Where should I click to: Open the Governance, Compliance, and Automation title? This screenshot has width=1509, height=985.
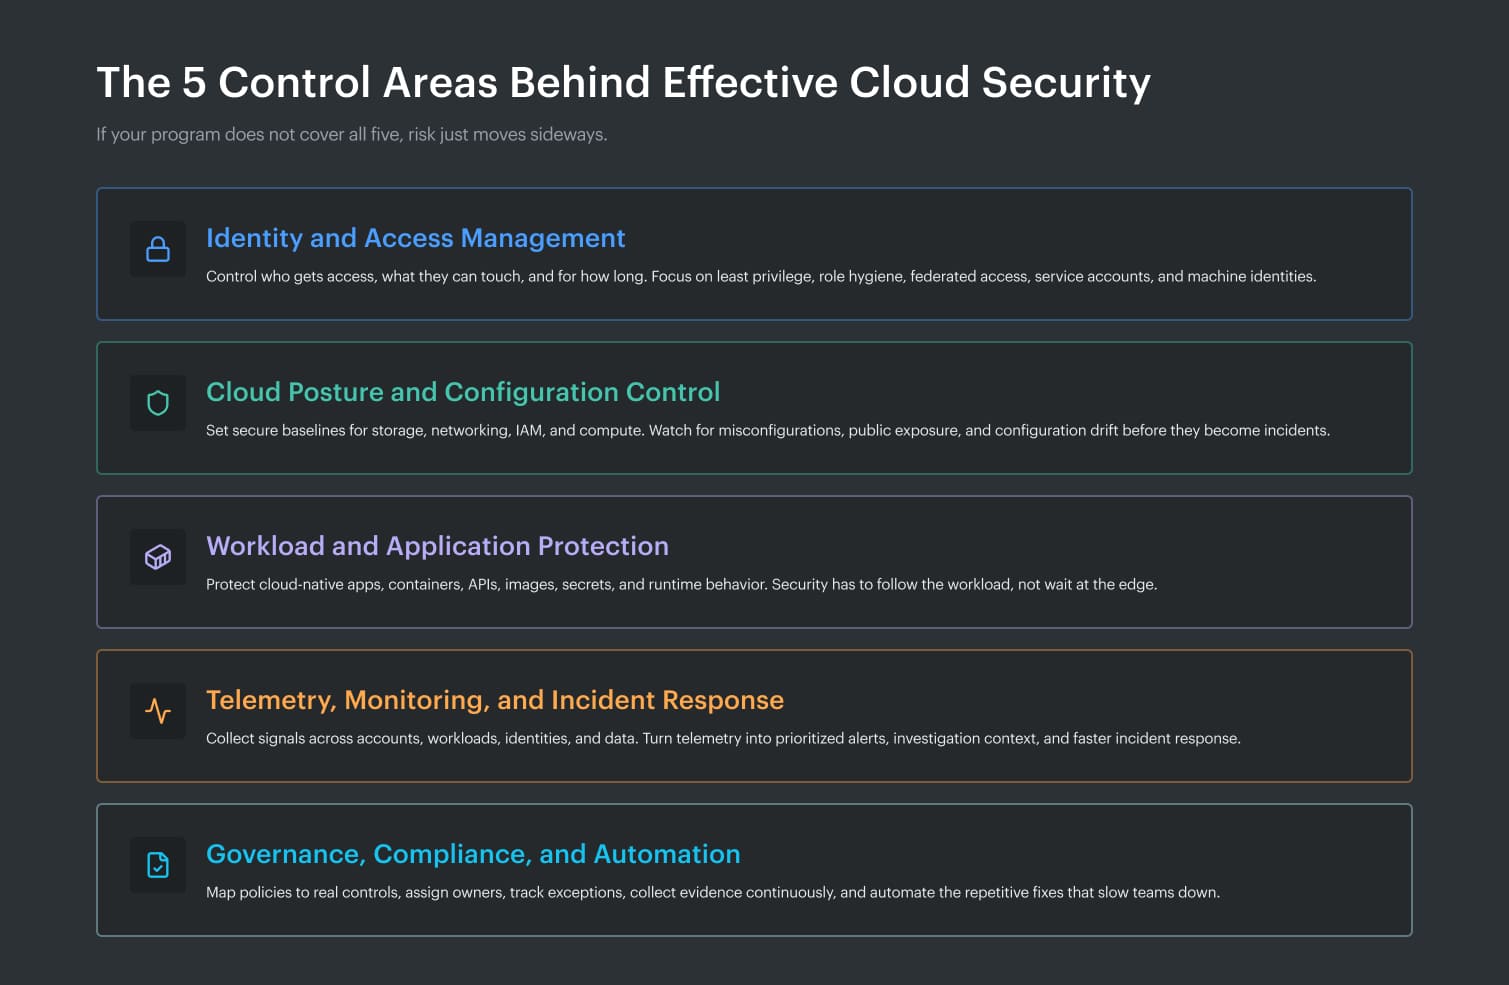[473, 854]
